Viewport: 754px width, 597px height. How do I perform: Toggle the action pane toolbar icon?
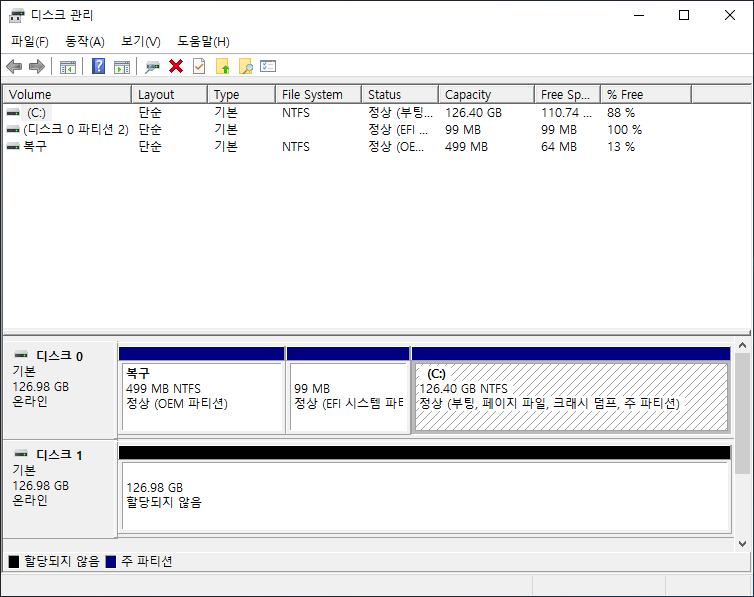coord(122,67)
